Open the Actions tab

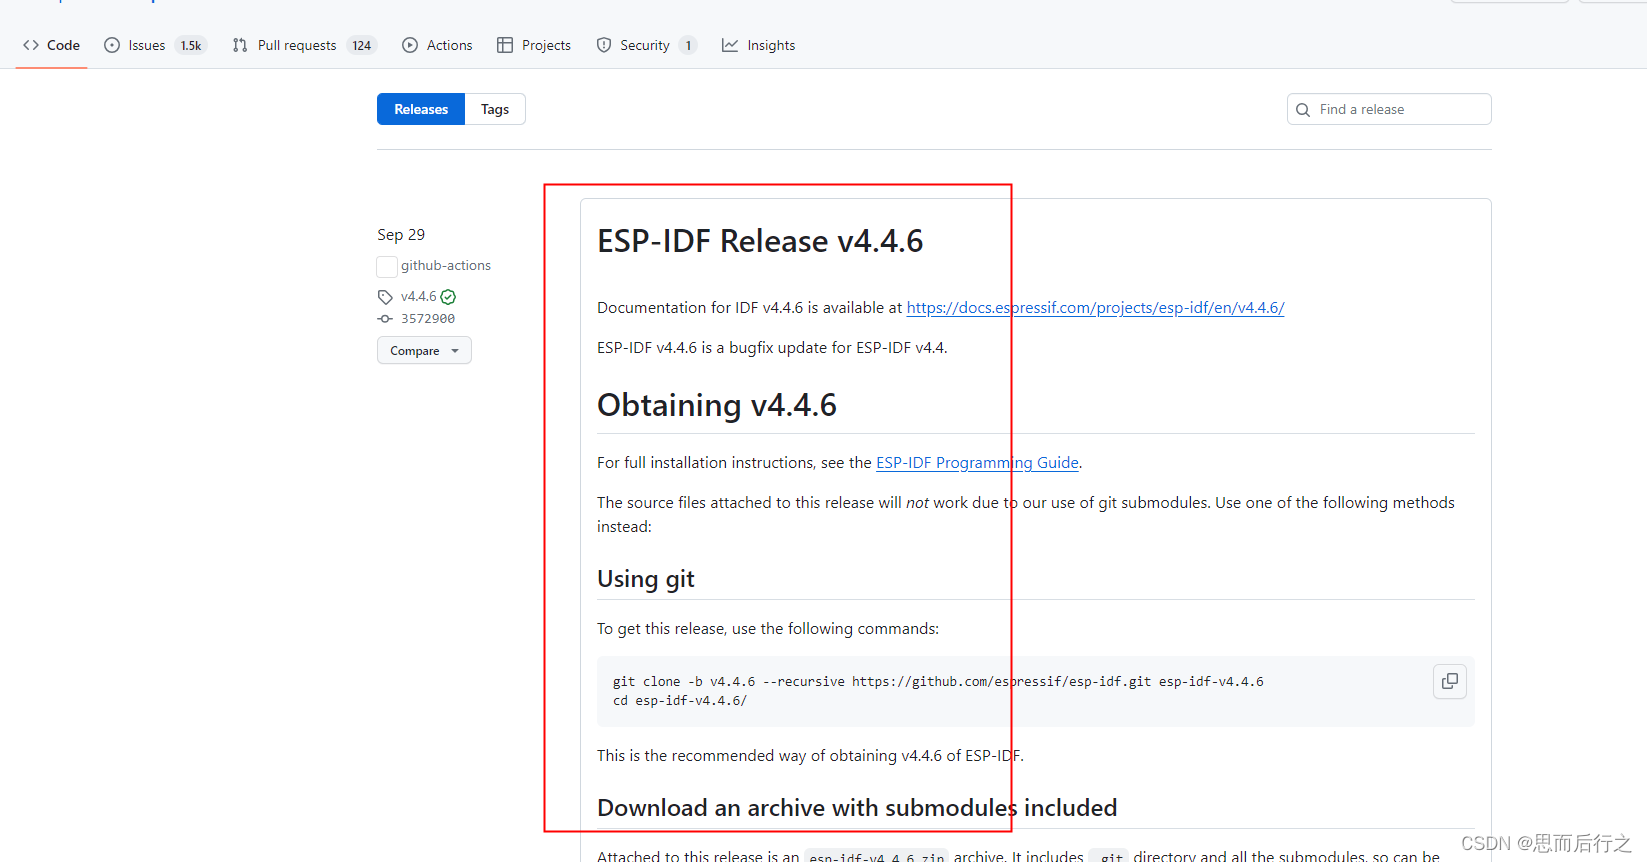pyautogui.click(x=437, y=45)
